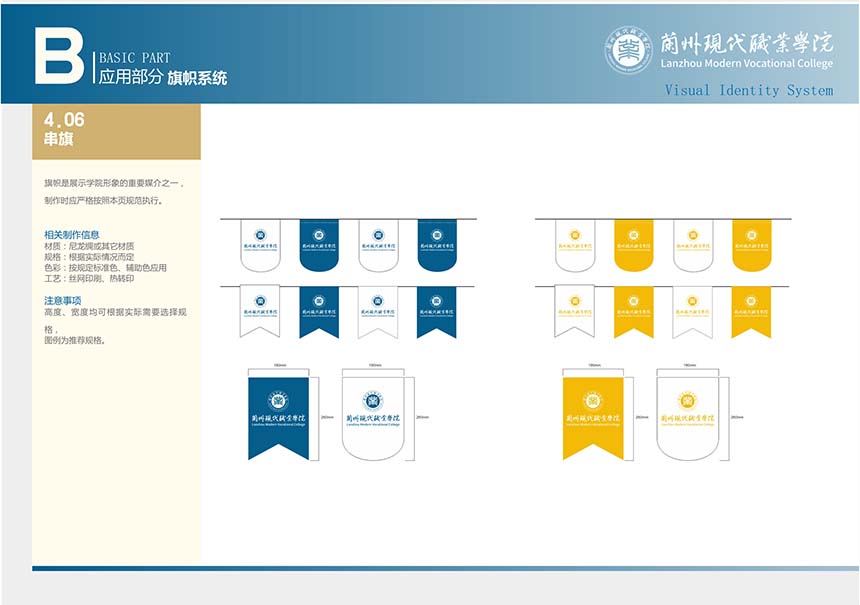Choose leftmost white swallowtail flag on blue string
The width and height of the screenshot is (860, 605).
pyautogui.click(x=260, y=309)
